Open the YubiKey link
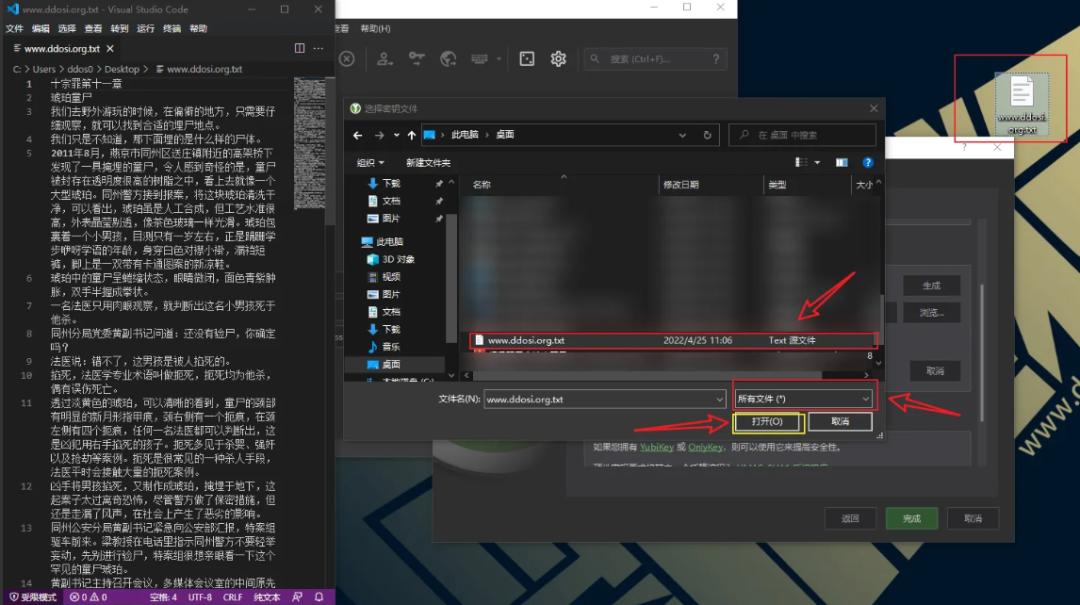The image size is (1080, 605). tap(656, 447)
